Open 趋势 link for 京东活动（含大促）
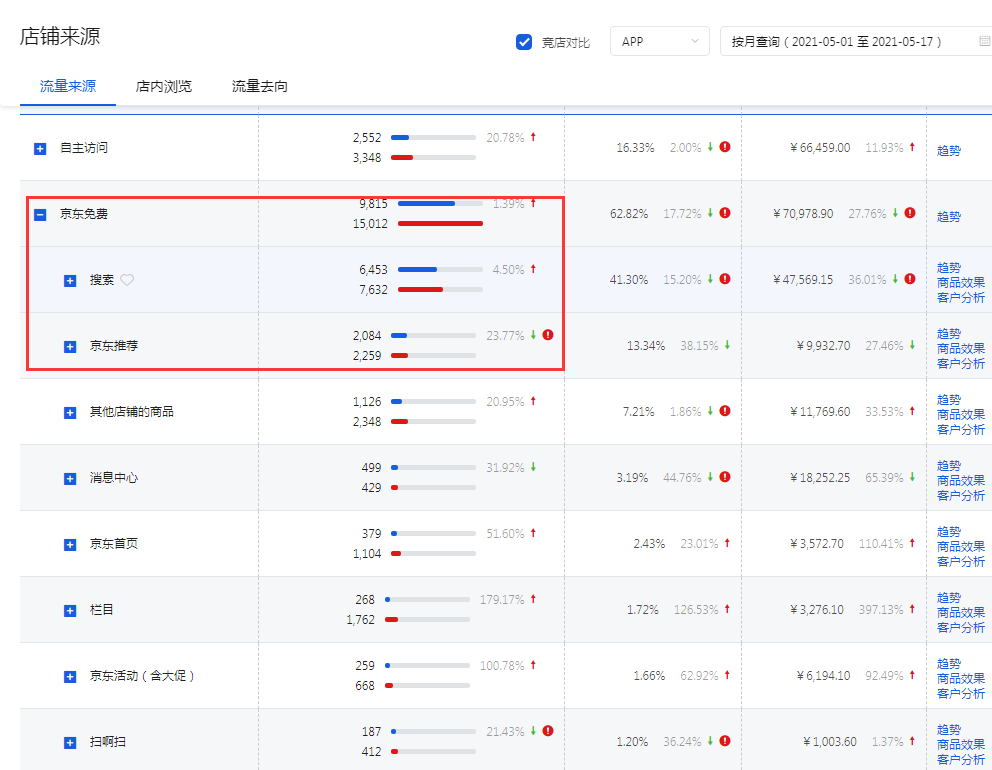The width and height of the screenshot is (992, 770). point(949,664)
